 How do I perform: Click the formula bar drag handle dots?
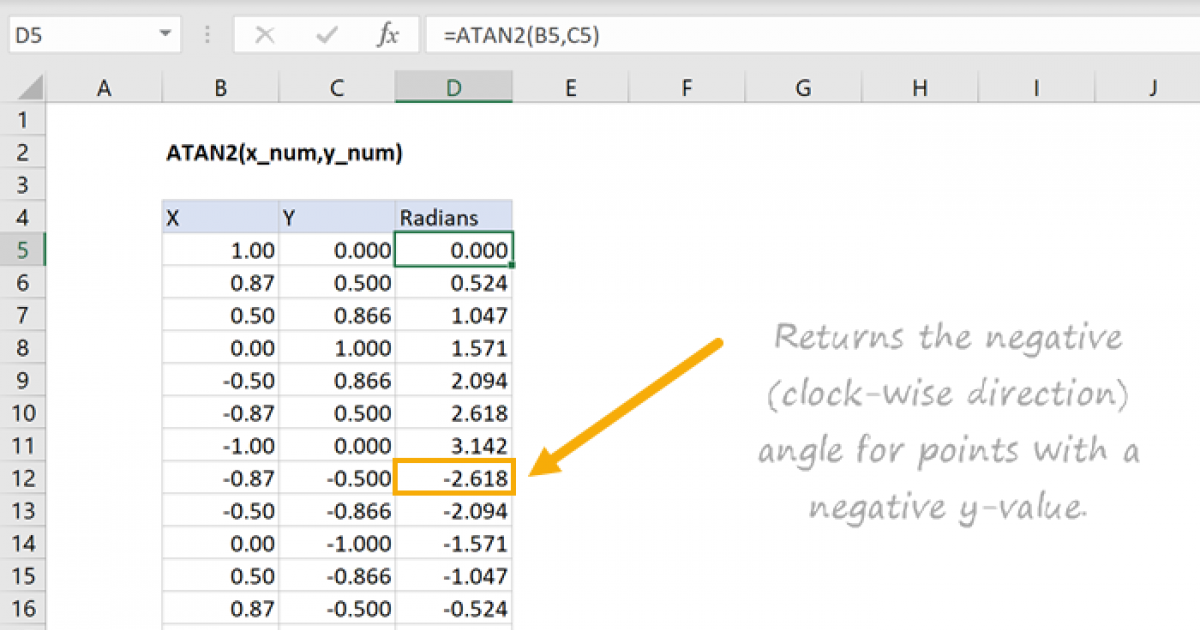(x=208, y=36)
